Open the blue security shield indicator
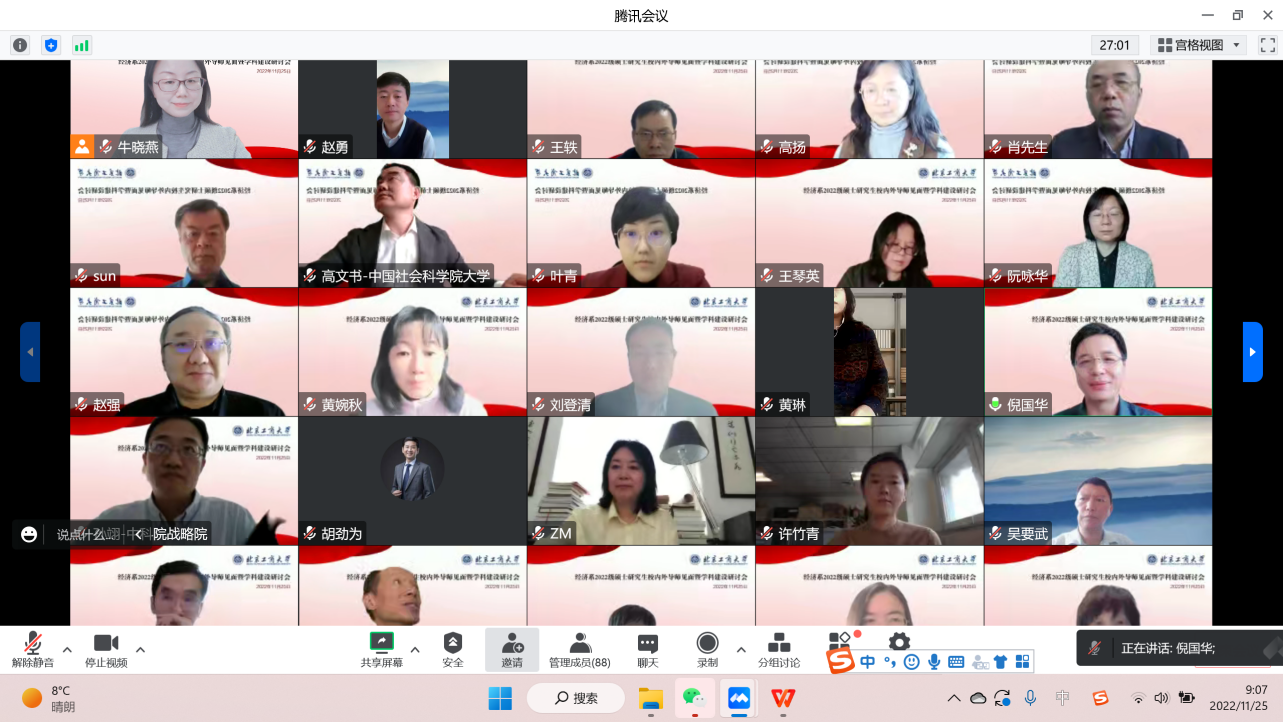This screenshot has height=722, width=1283. coord(51,45)
